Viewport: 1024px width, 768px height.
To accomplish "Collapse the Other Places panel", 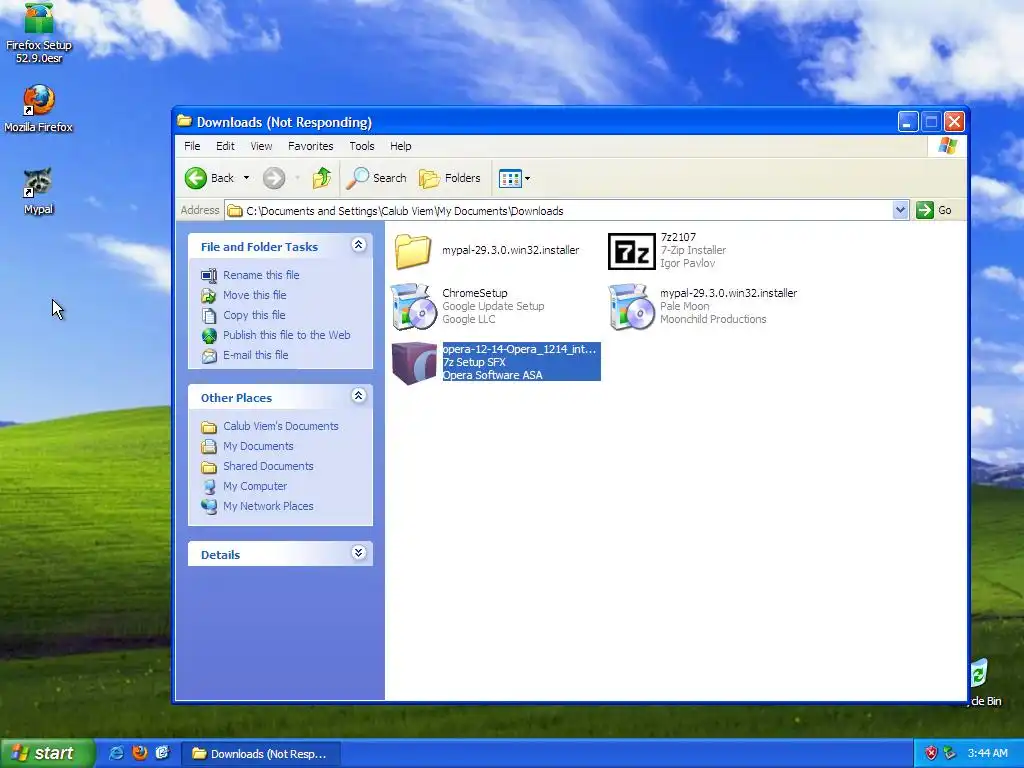I will pyautogui.click(x=359, y=396).
